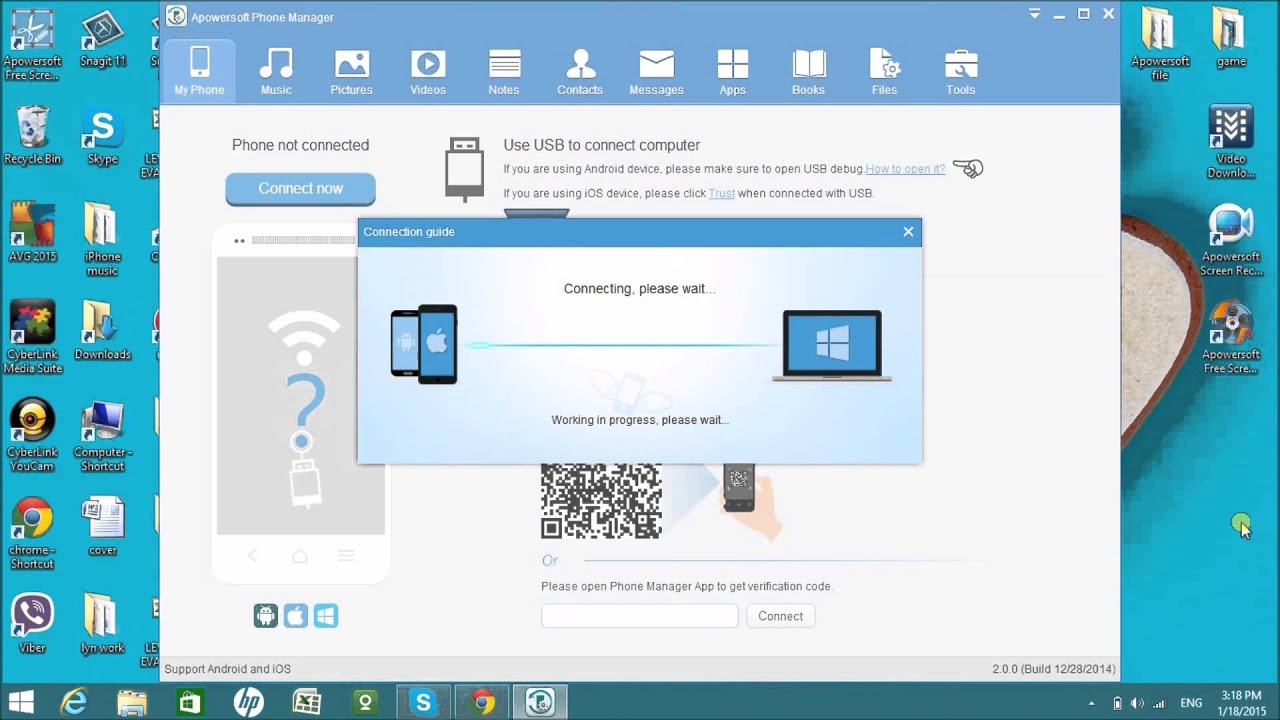Show hidden system tray icons
The image size is (1280, 720).
pos(1092,703)
